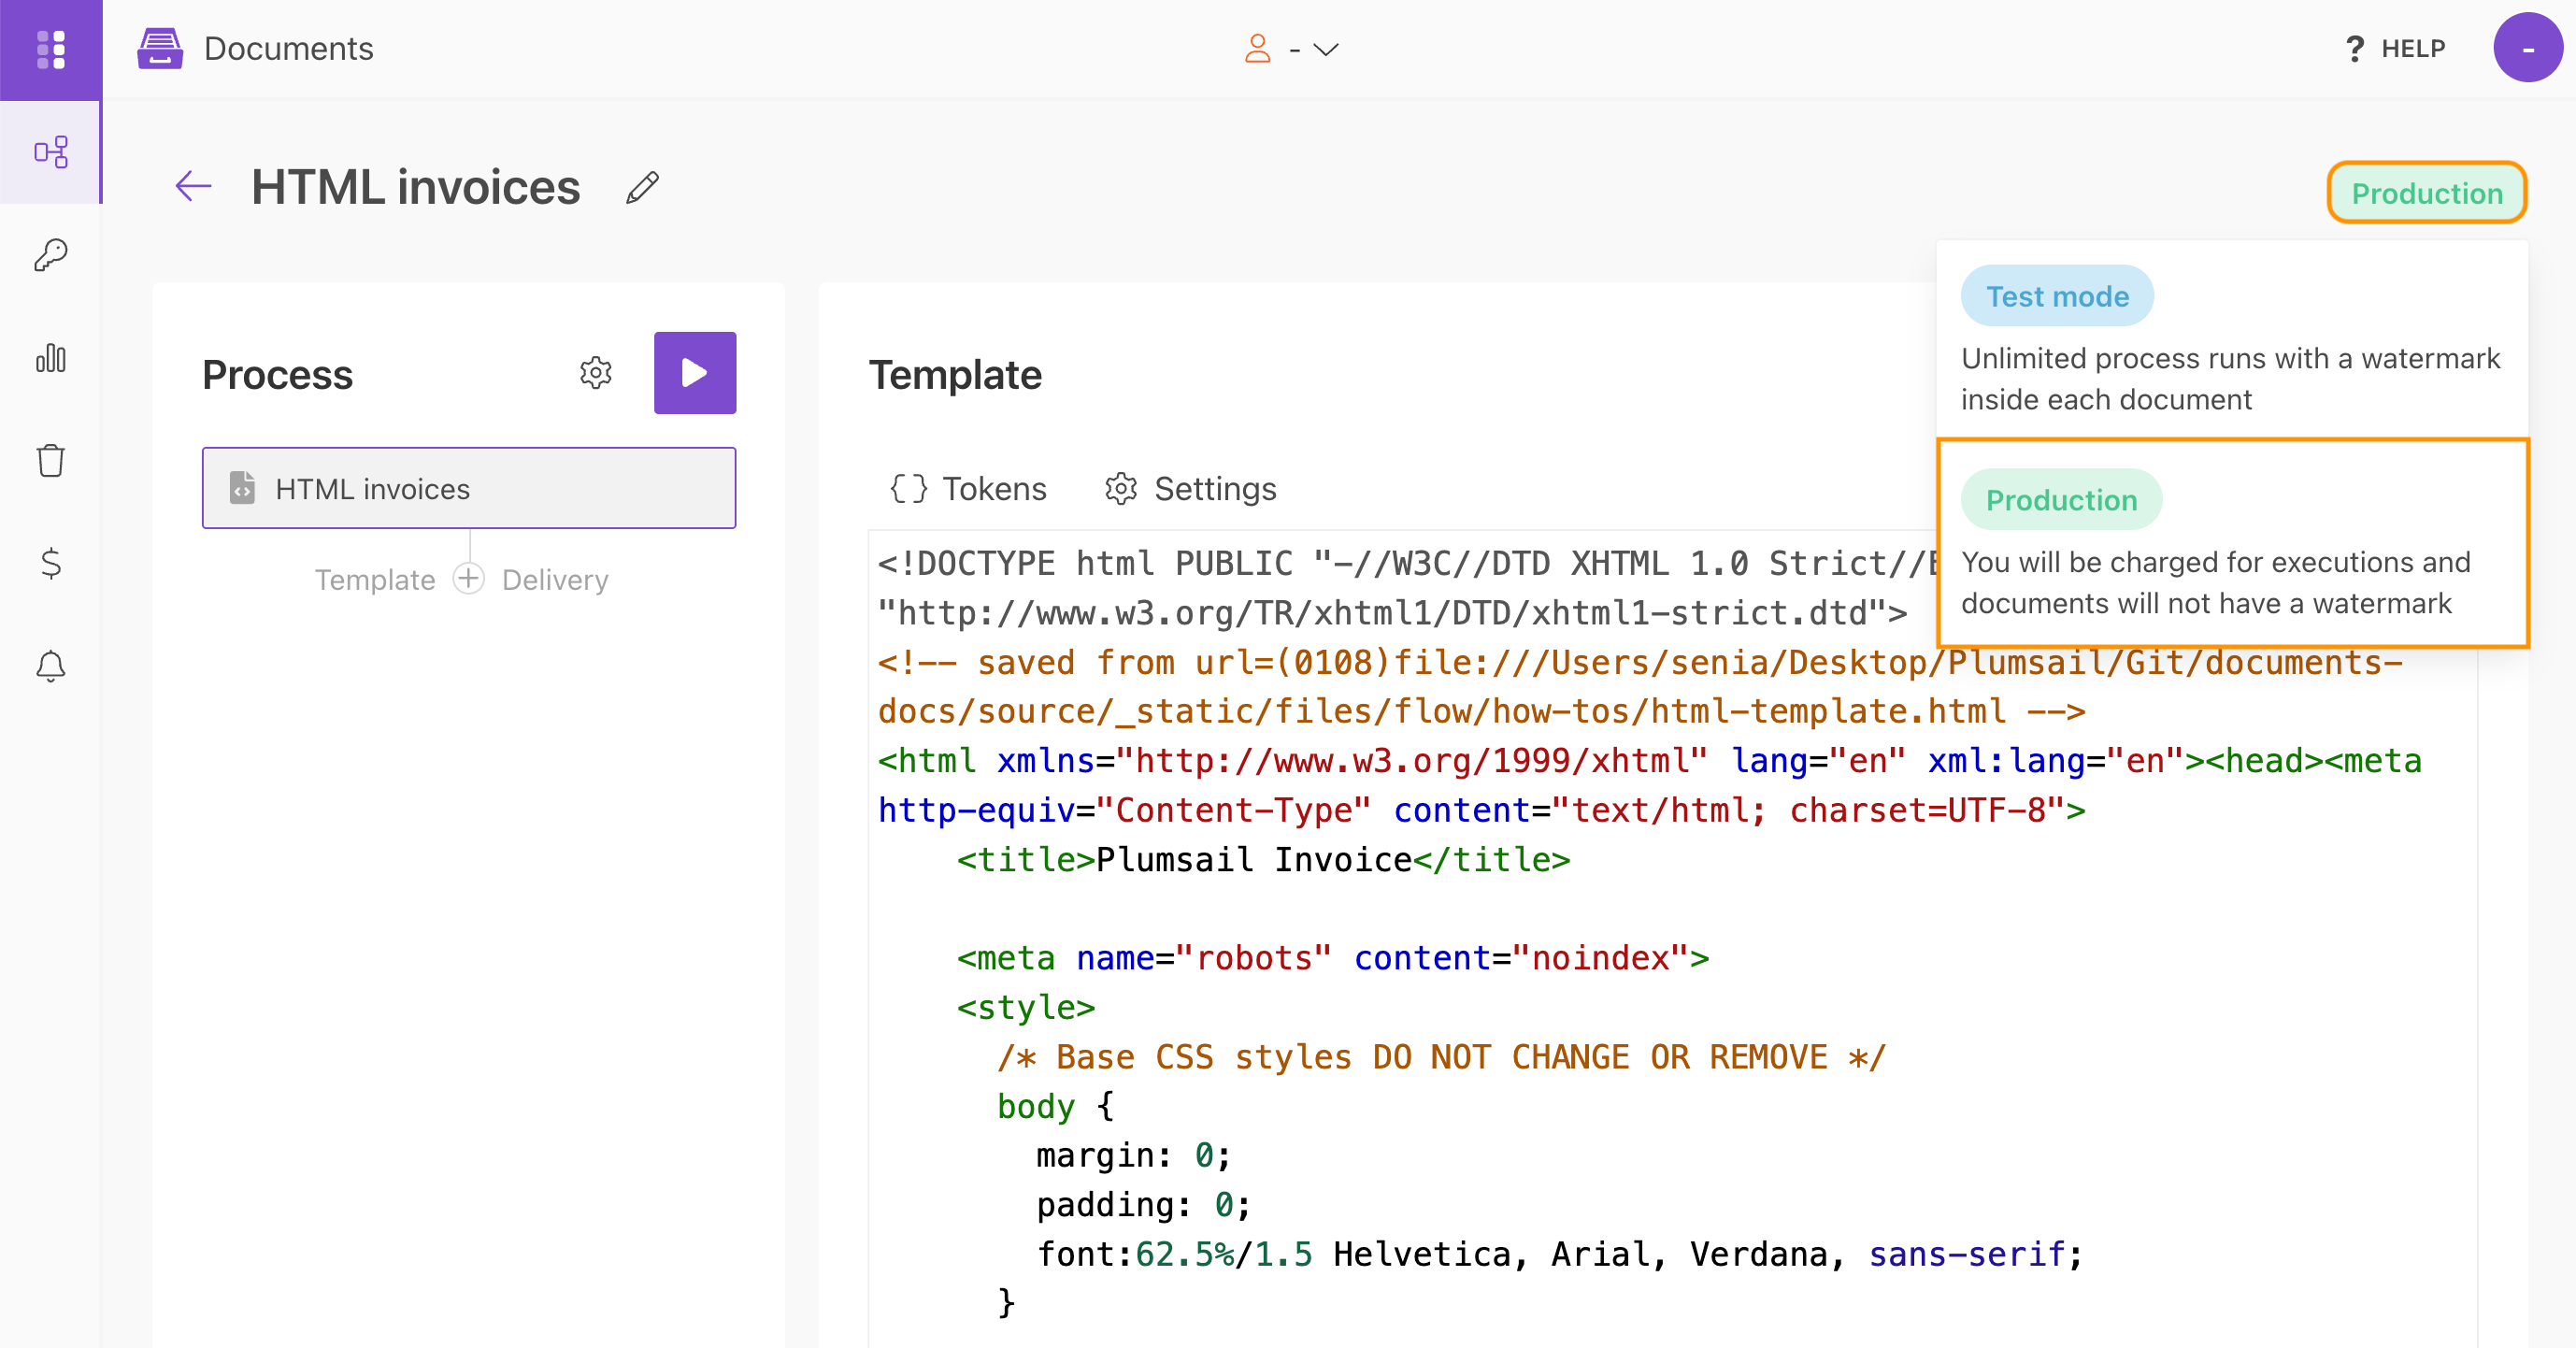Click the meta robots noindex line

pos(1333,958)
